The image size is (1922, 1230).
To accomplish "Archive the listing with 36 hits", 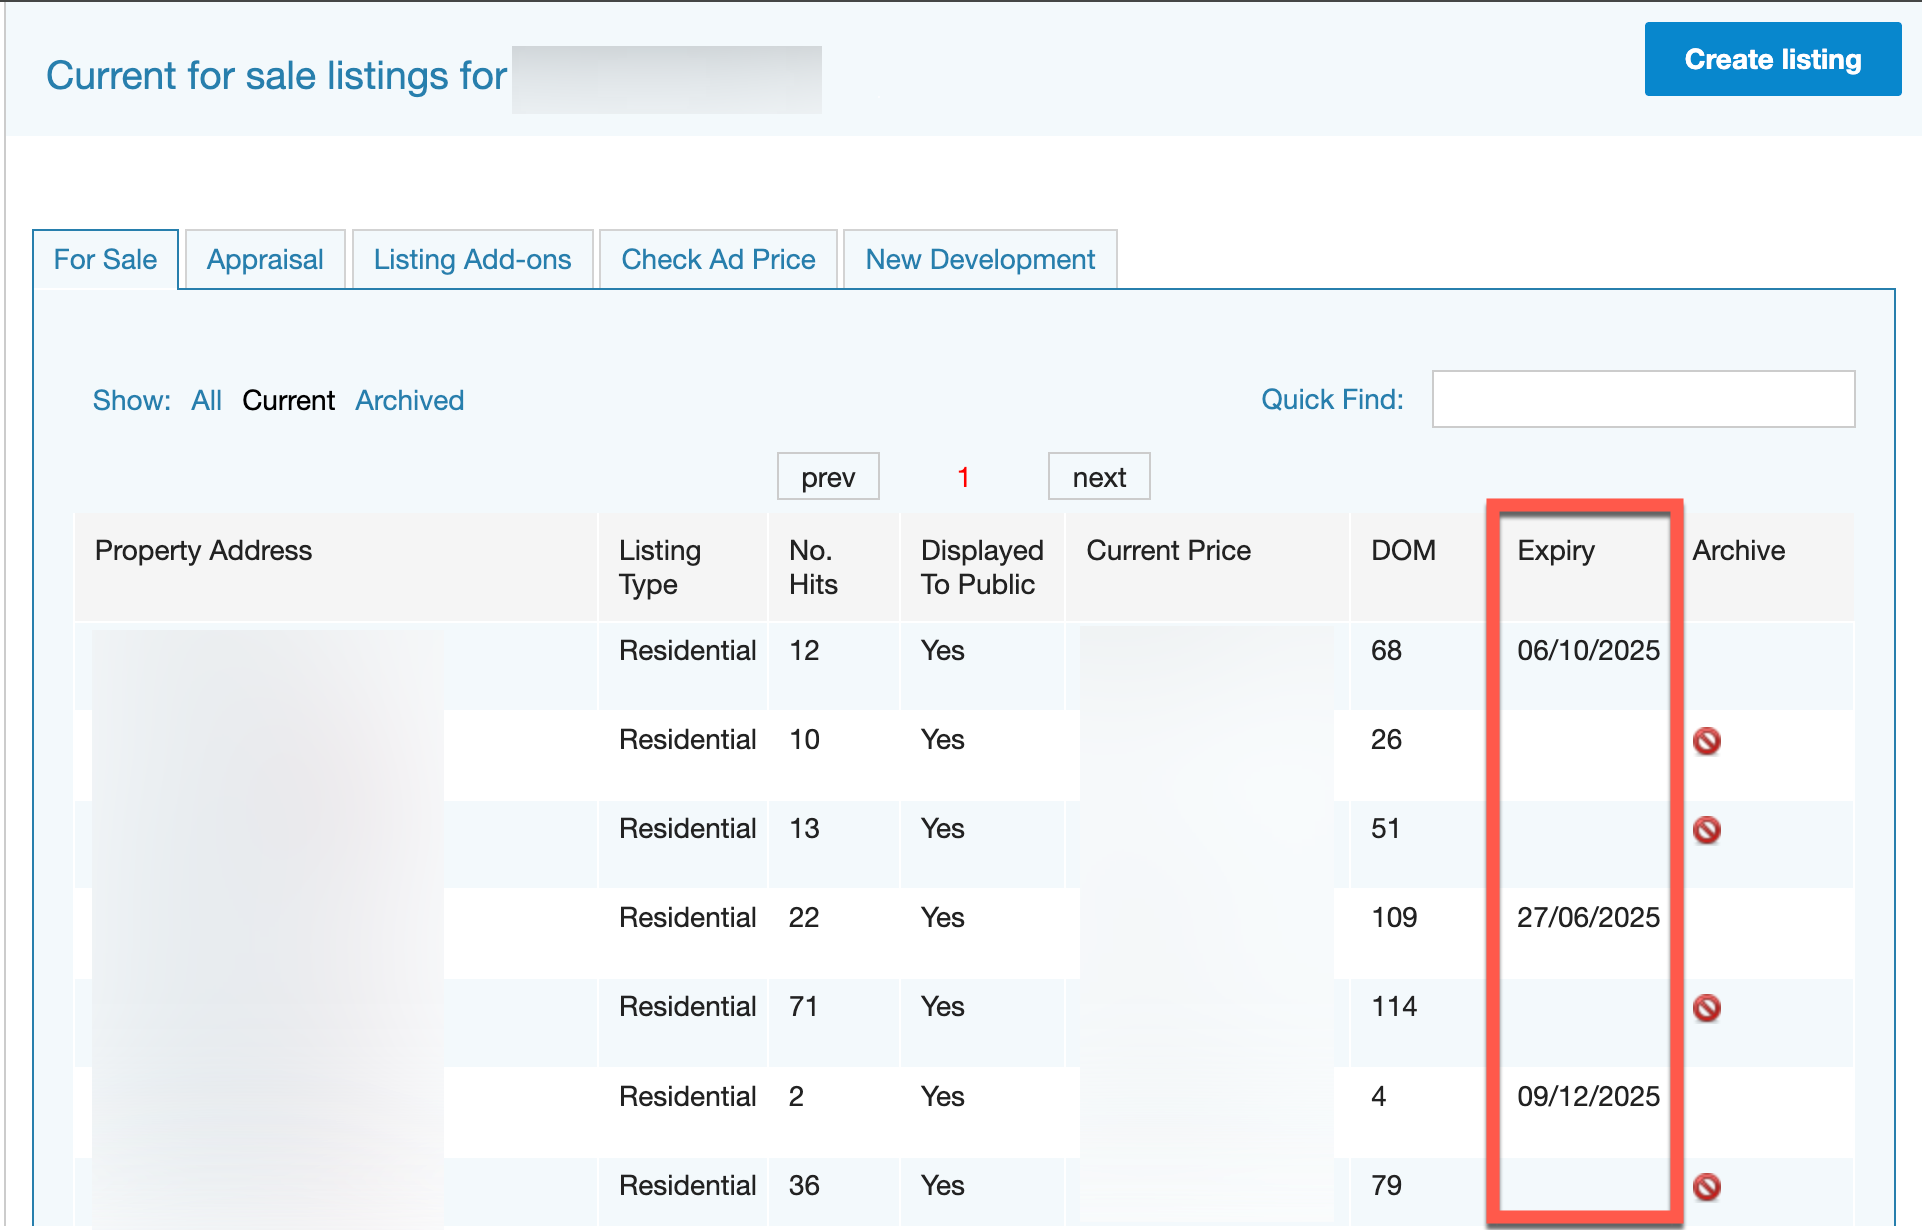I will pos(1707,1188).
